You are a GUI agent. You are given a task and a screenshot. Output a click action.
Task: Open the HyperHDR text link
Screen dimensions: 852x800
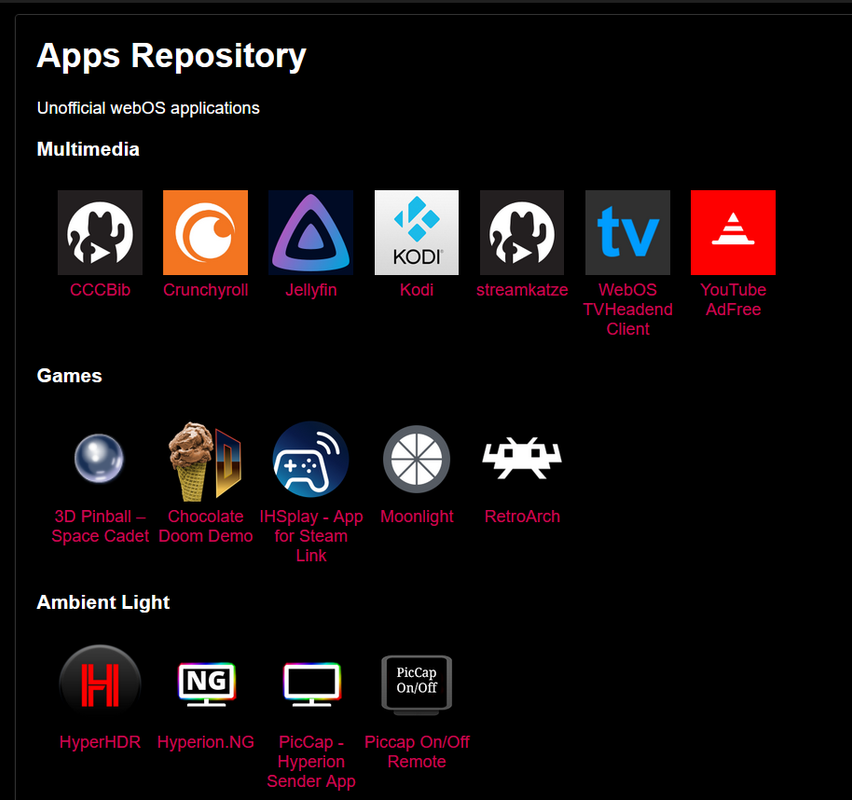pyautogui.click(x=100, y=742)
